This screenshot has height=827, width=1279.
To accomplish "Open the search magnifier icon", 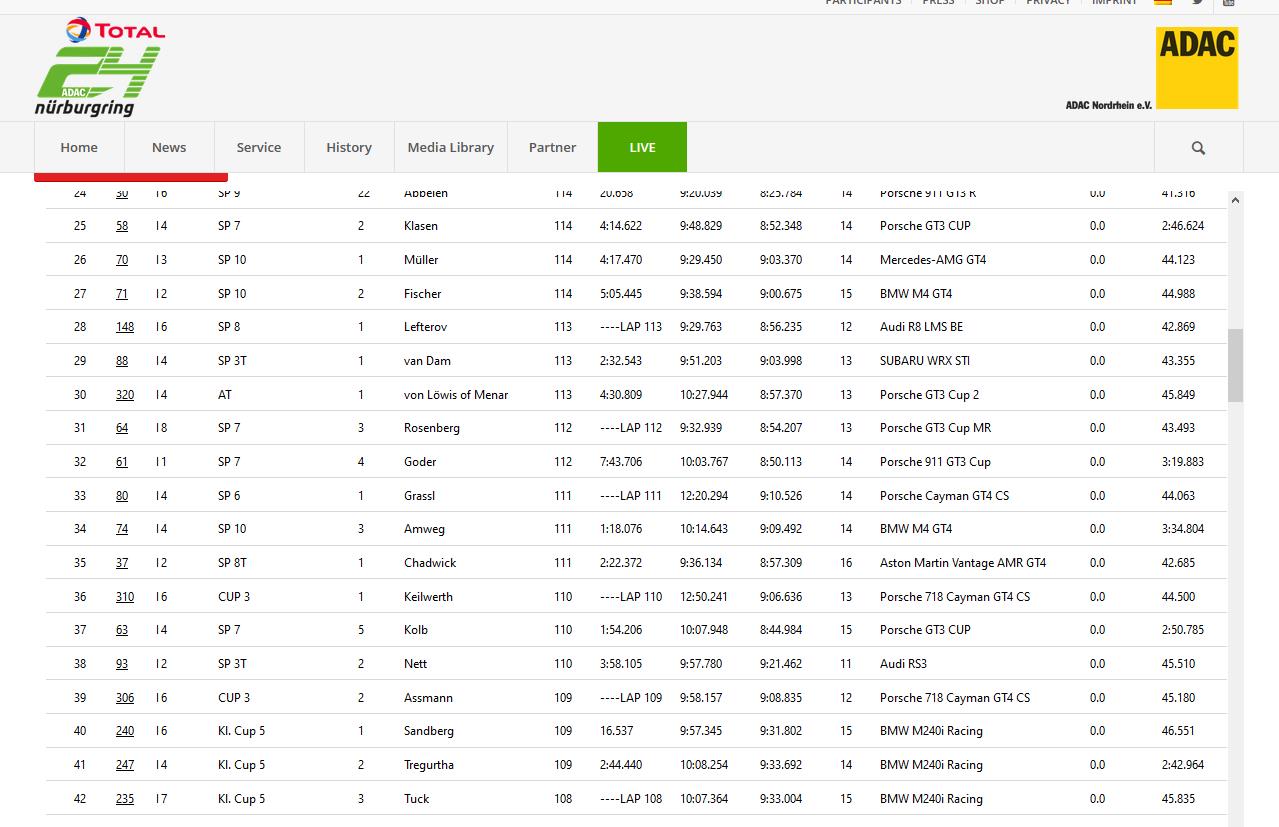I will tap(1198, 148).
